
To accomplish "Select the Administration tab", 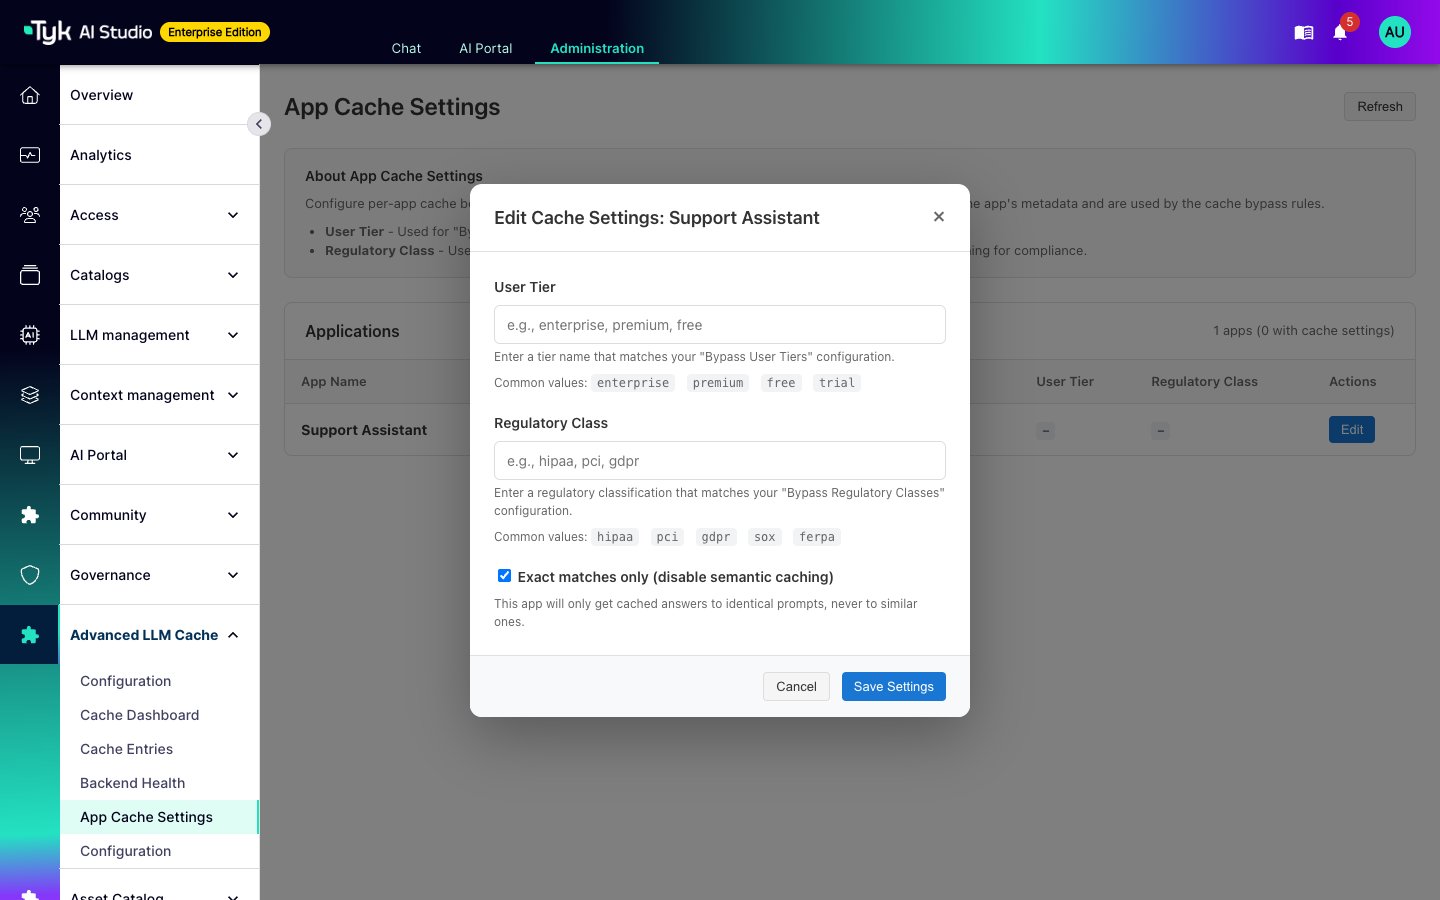I will 597,48.
